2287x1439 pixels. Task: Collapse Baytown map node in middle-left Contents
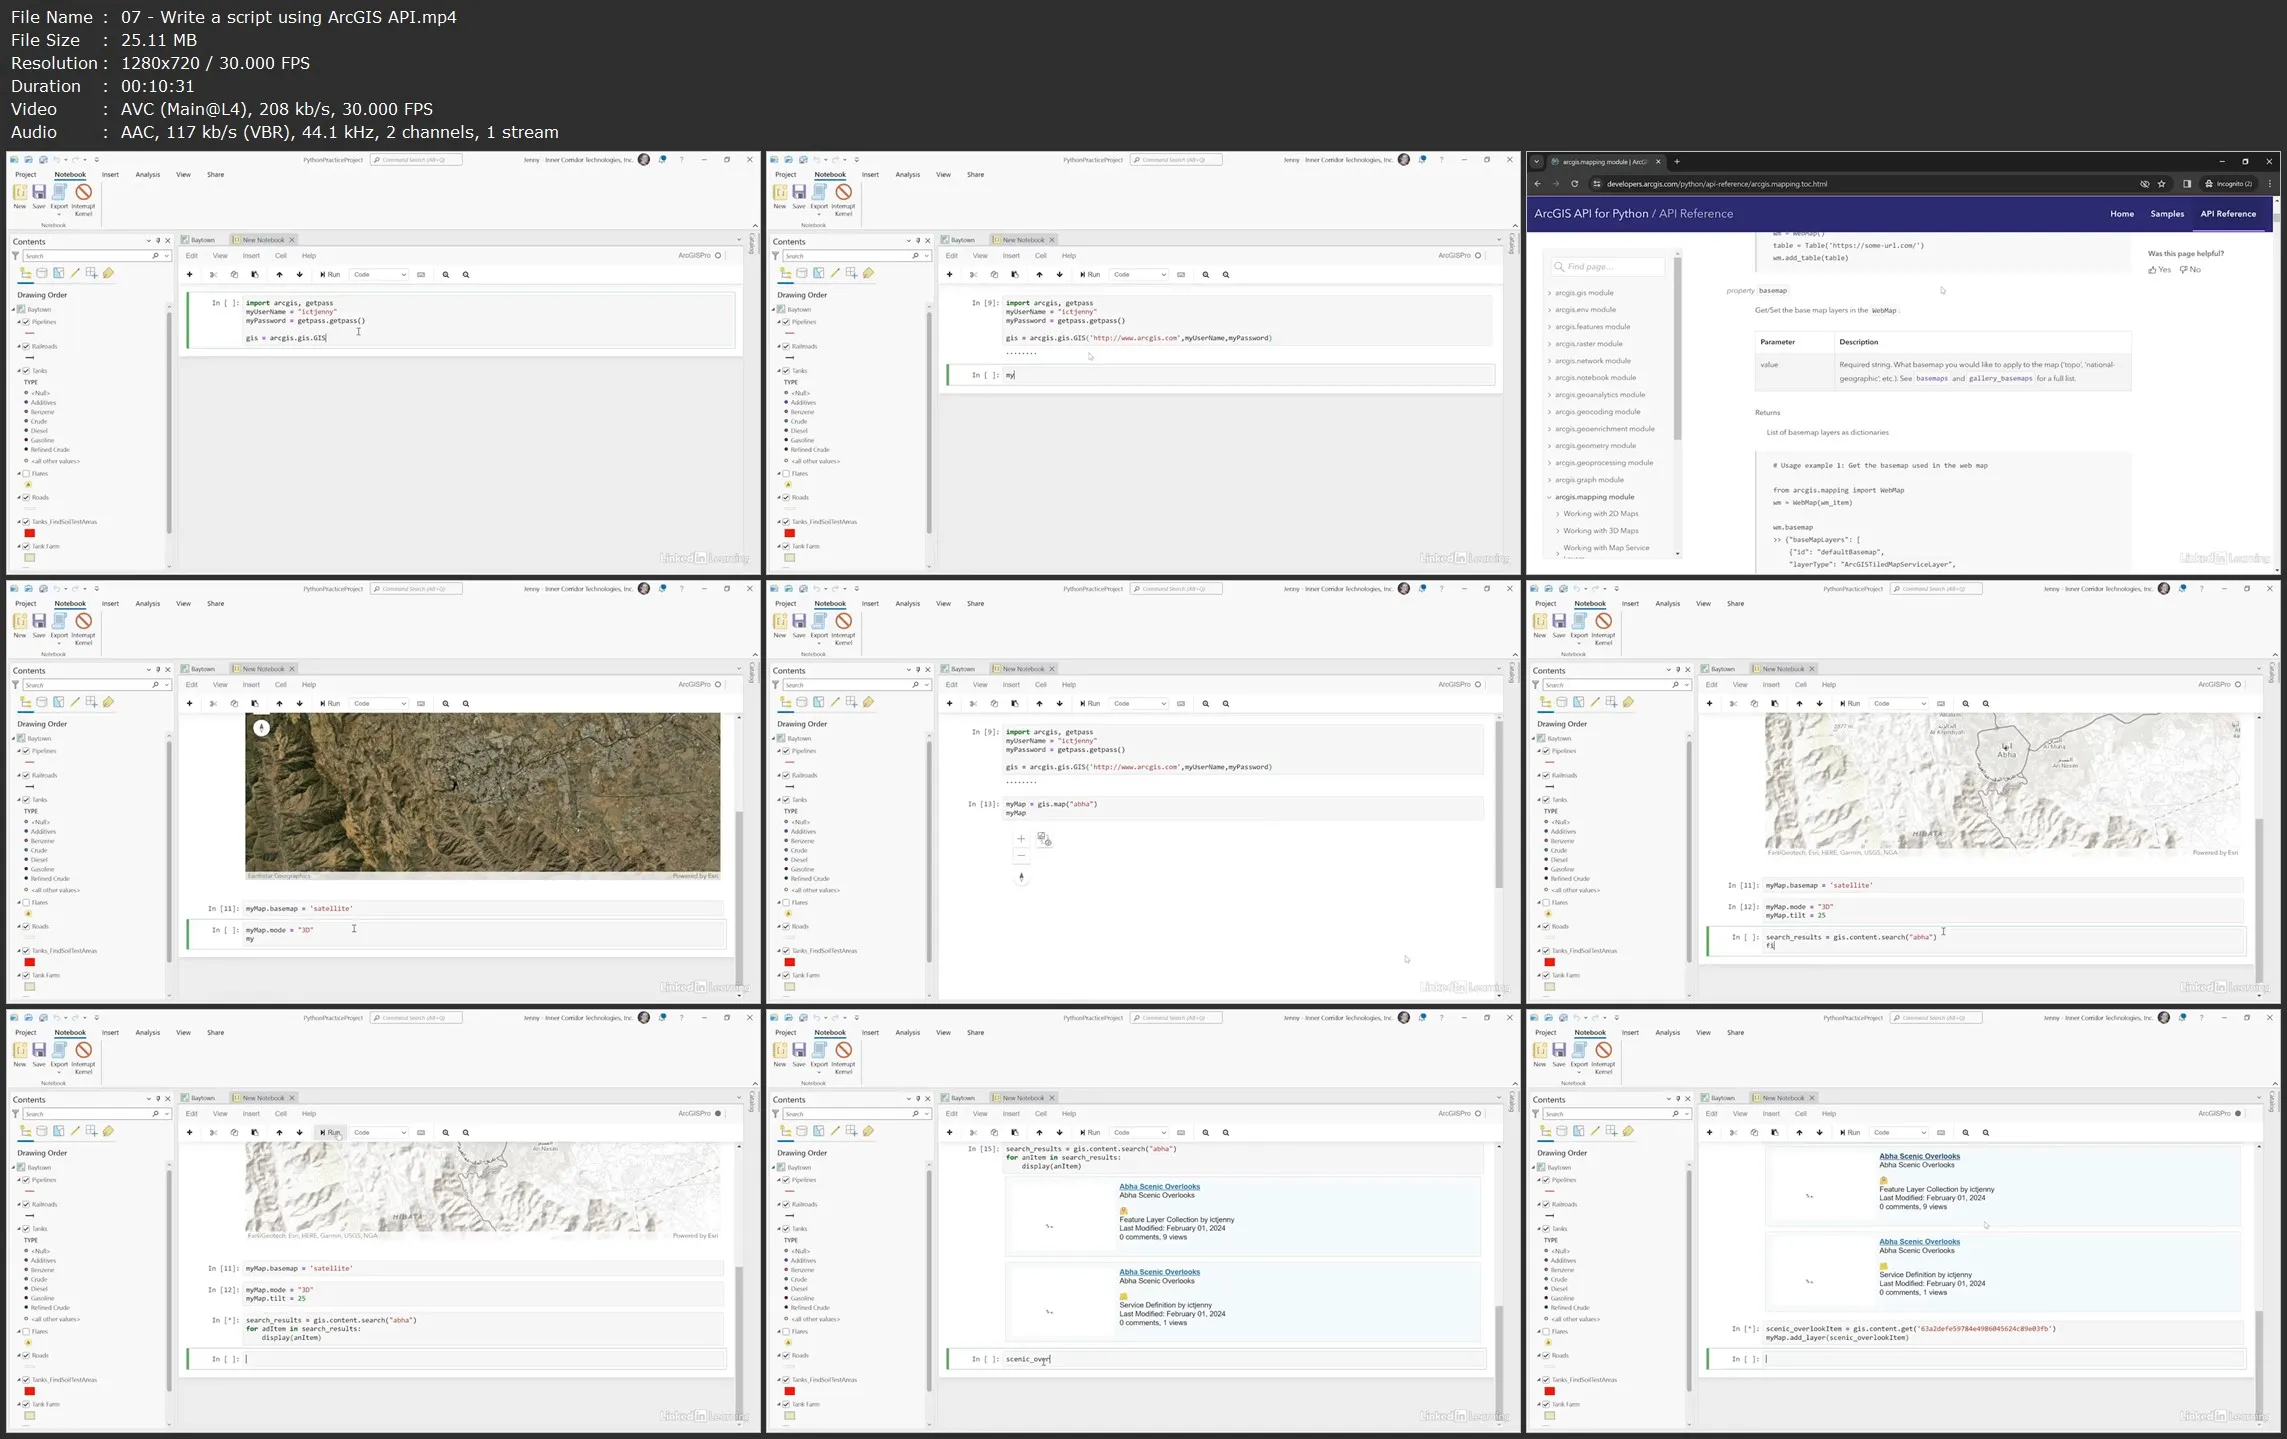point(14,739)
